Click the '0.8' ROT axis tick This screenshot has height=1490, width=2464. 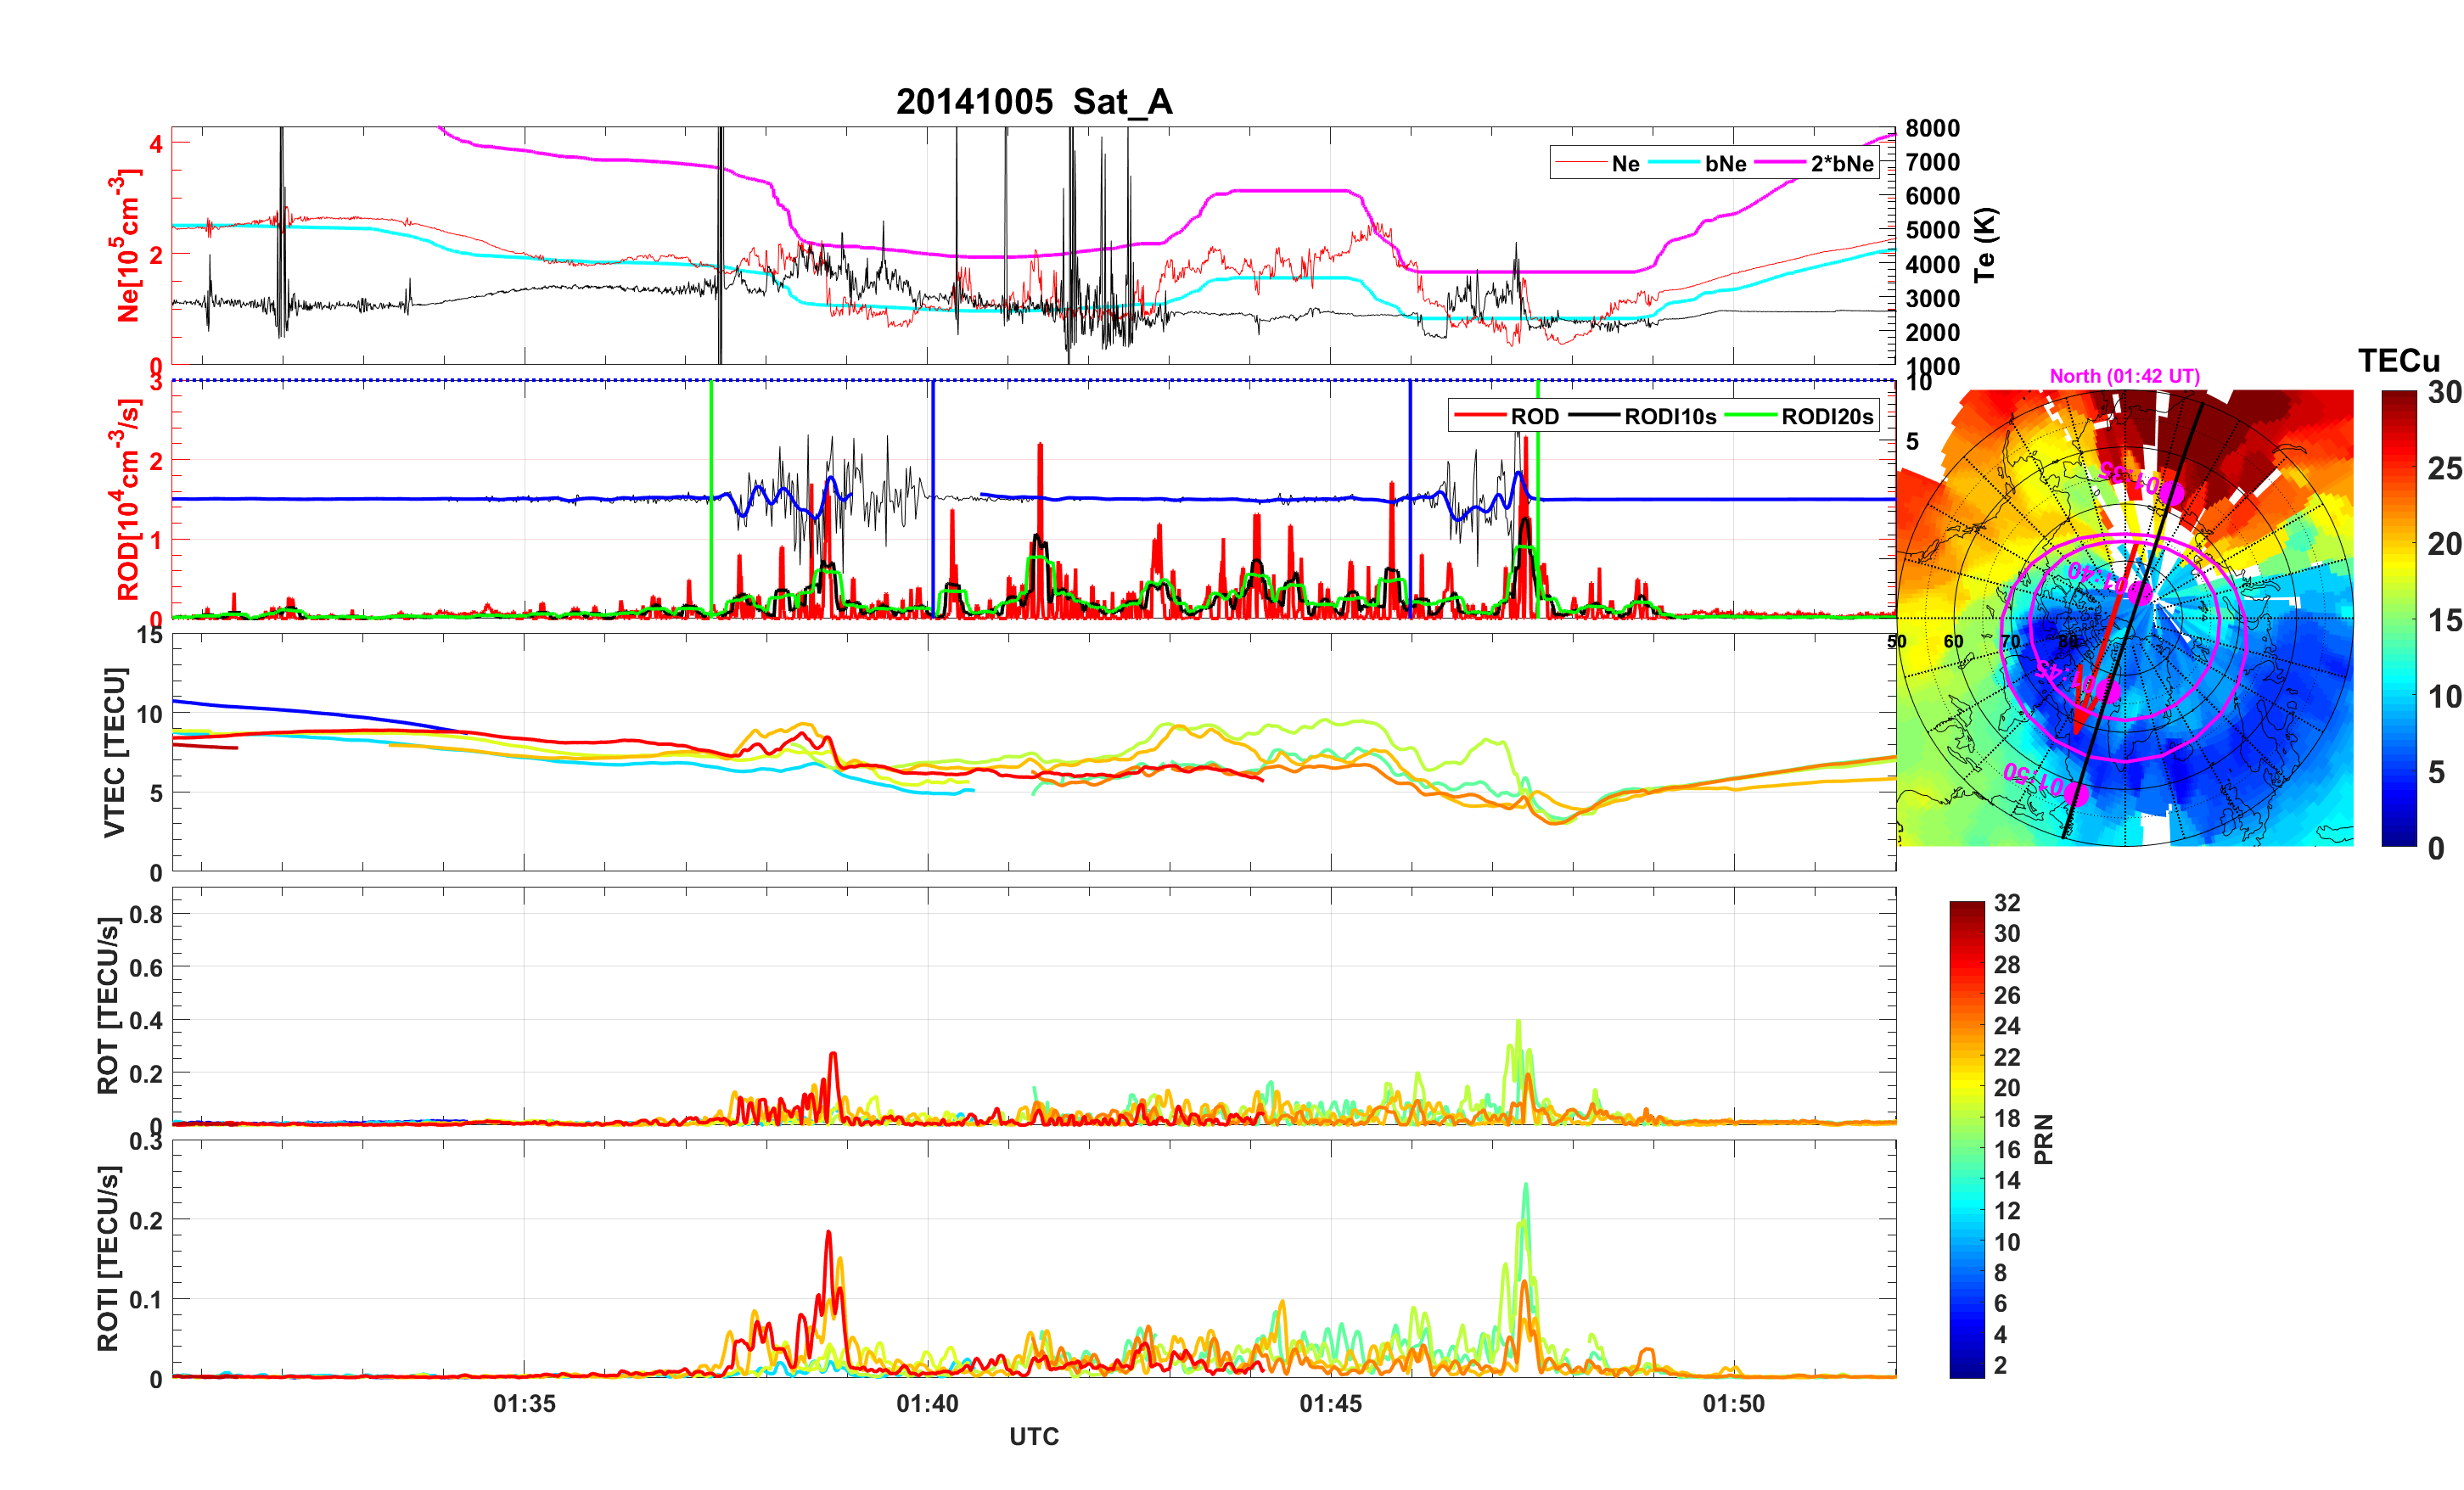point(146,914)
